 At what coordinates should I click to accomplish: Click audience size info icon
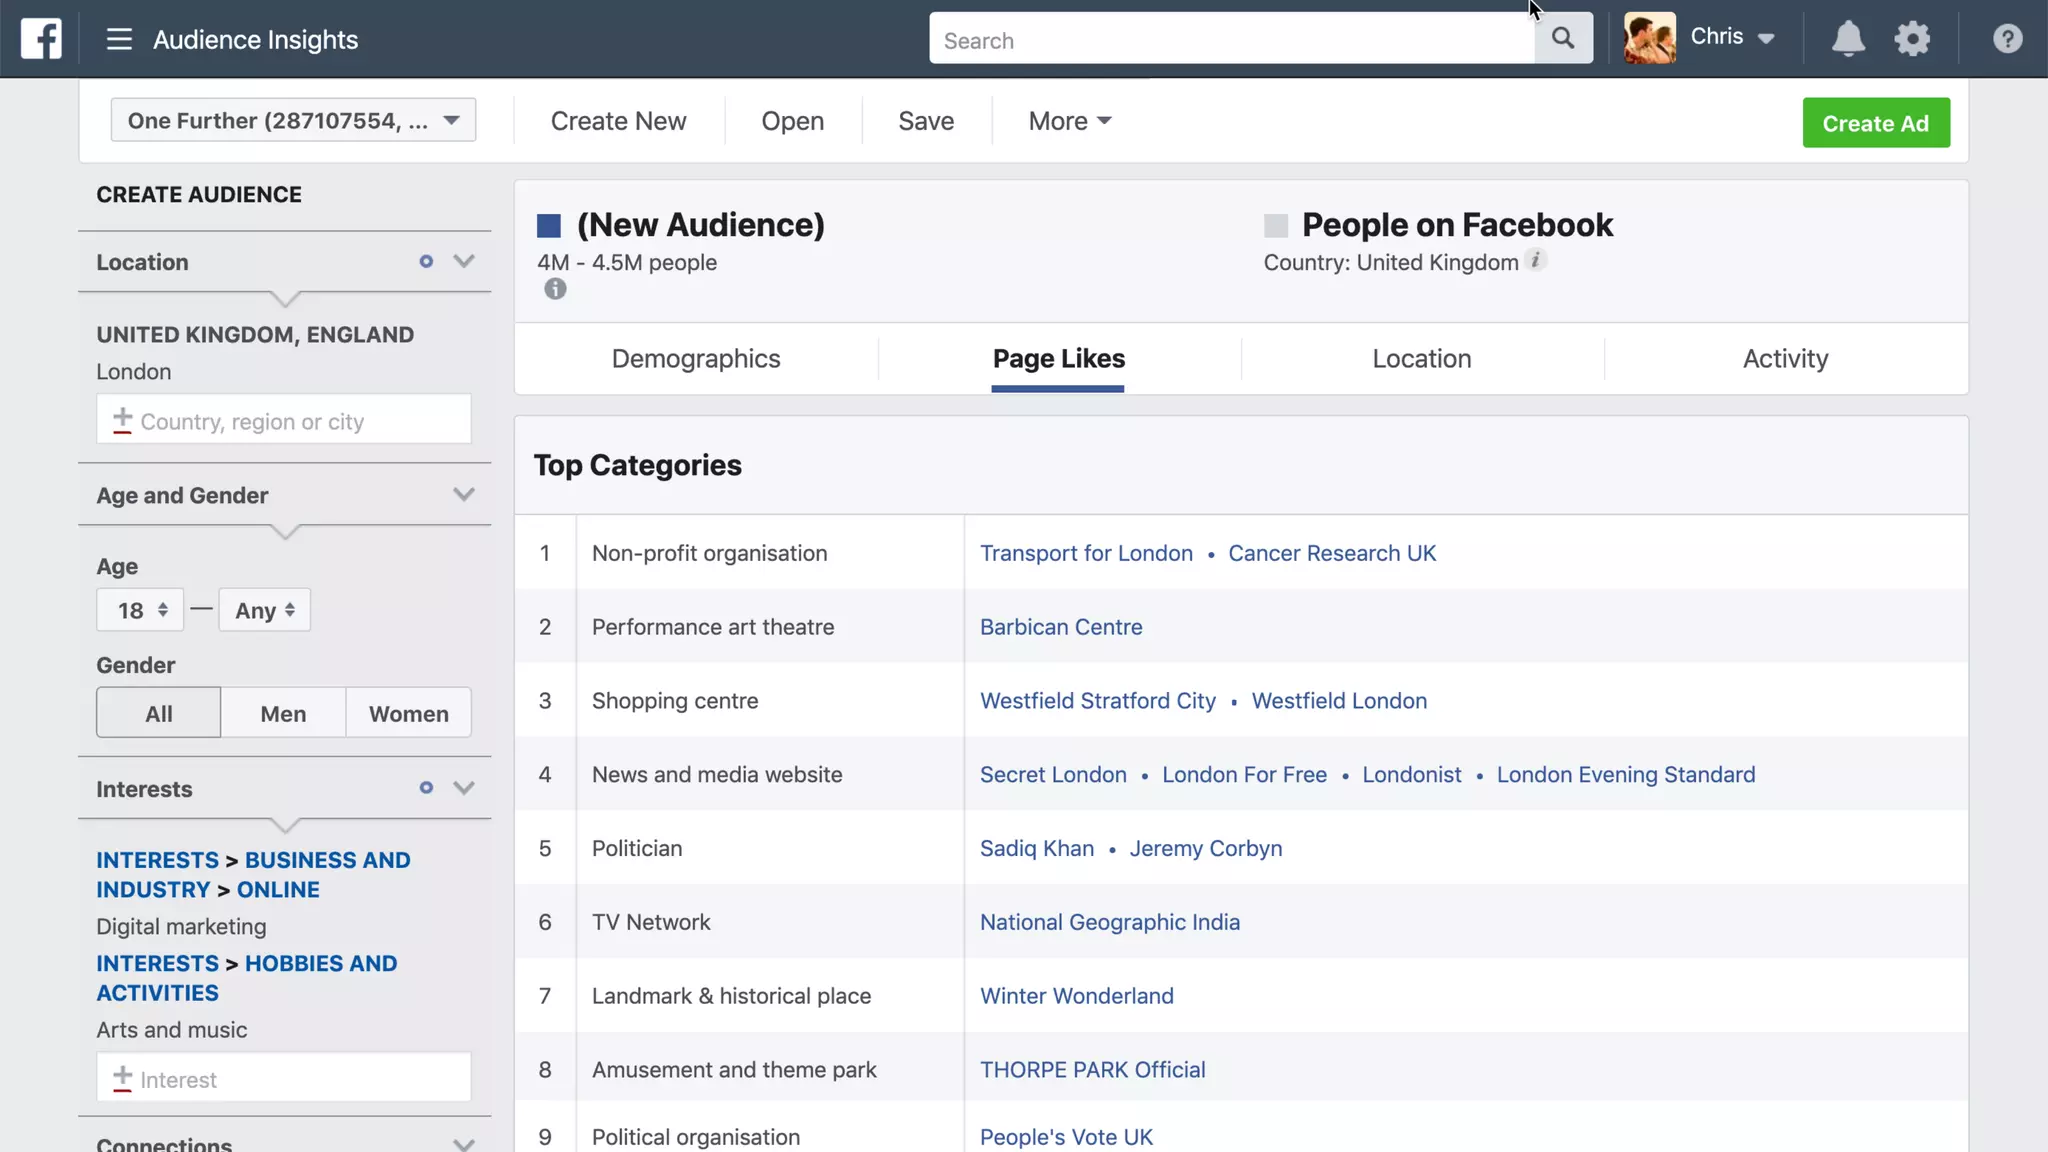point(555,289)
